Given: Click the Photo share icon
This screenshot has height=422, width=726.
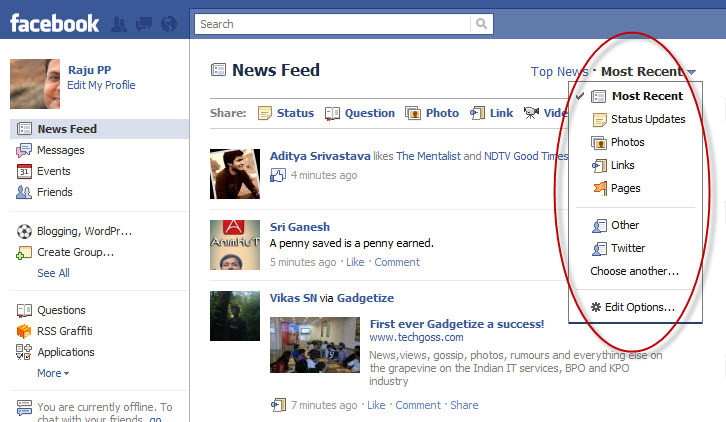Looking at the screenshot, I should (413, 113).
